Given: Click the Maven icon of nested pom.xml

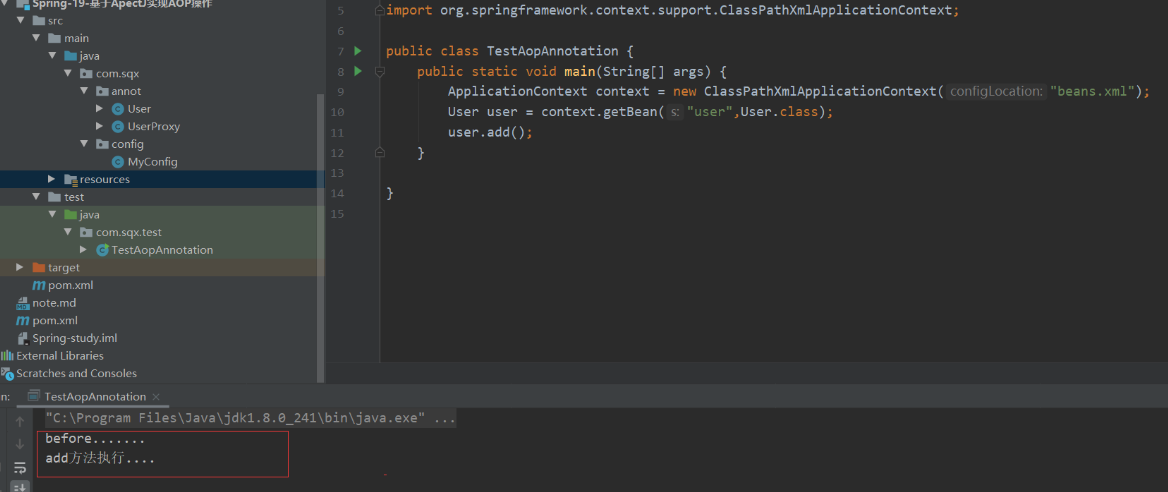Looking at the screenshot, I should [39, 286].
